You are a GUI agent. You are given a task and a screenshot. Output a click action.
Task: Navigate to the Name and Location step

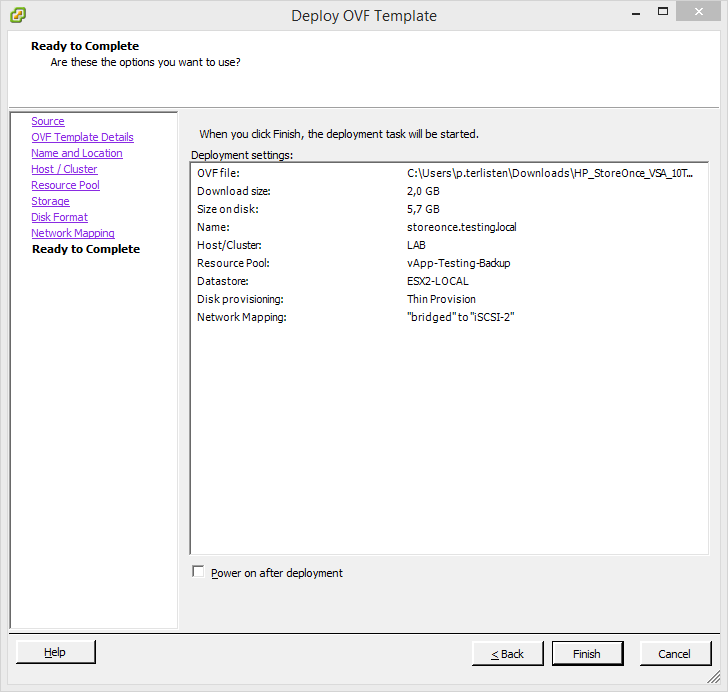(76, 153)
